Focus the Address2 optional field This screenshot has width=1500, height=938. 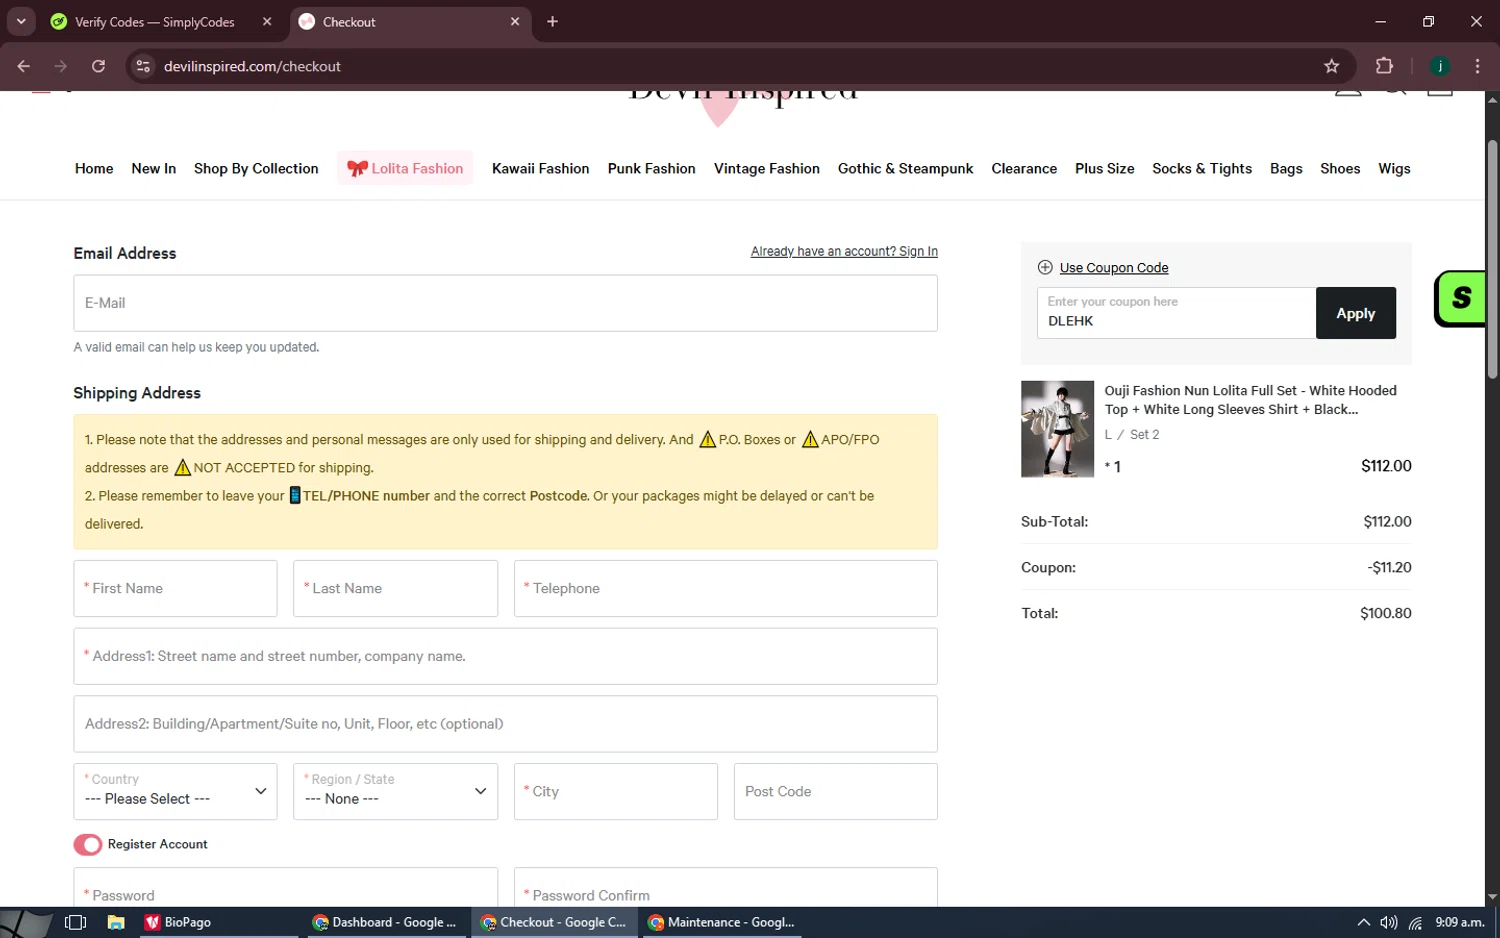pyautogui.click(x=505, y=724)
